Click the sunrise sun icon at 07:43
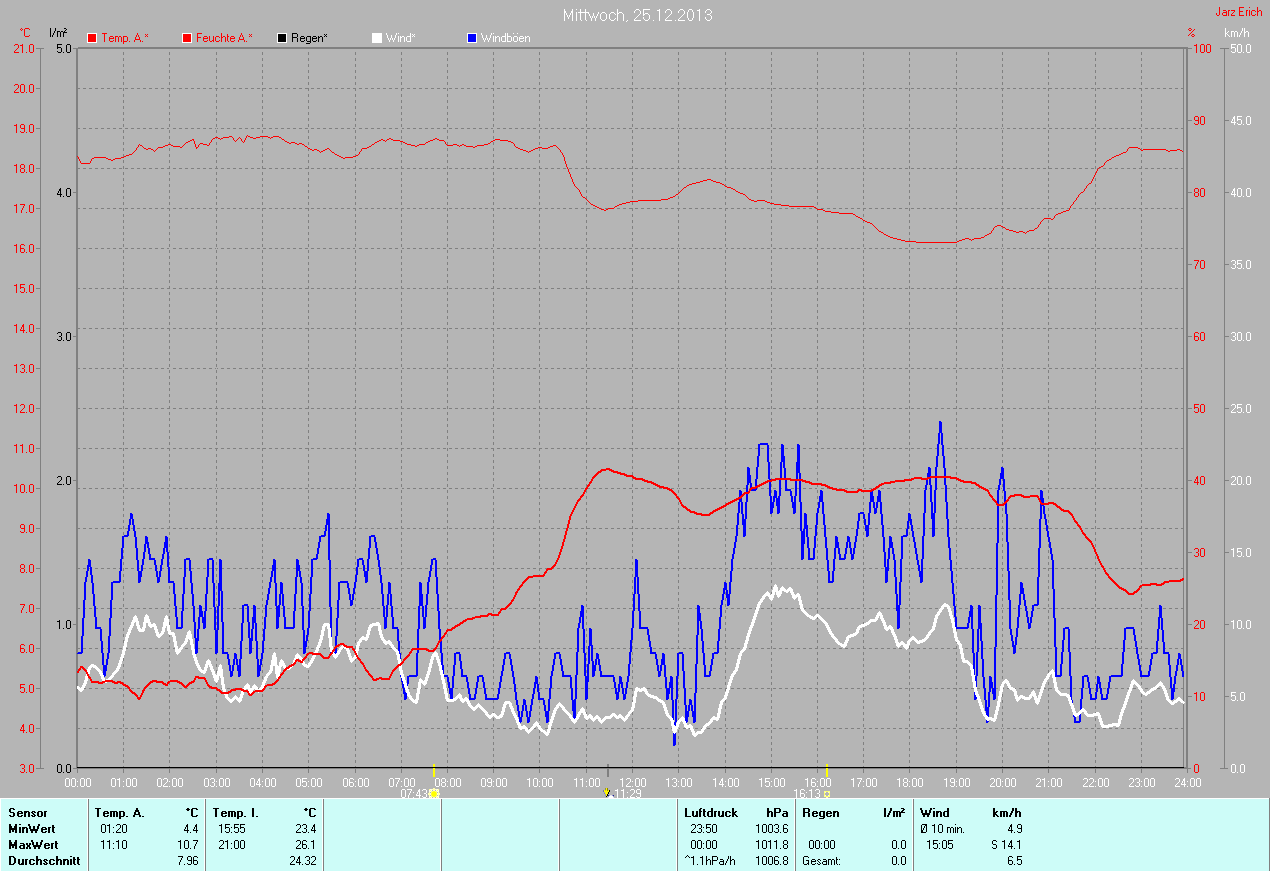This screenshot has height=871, width=1270. [x=434, y=793]
